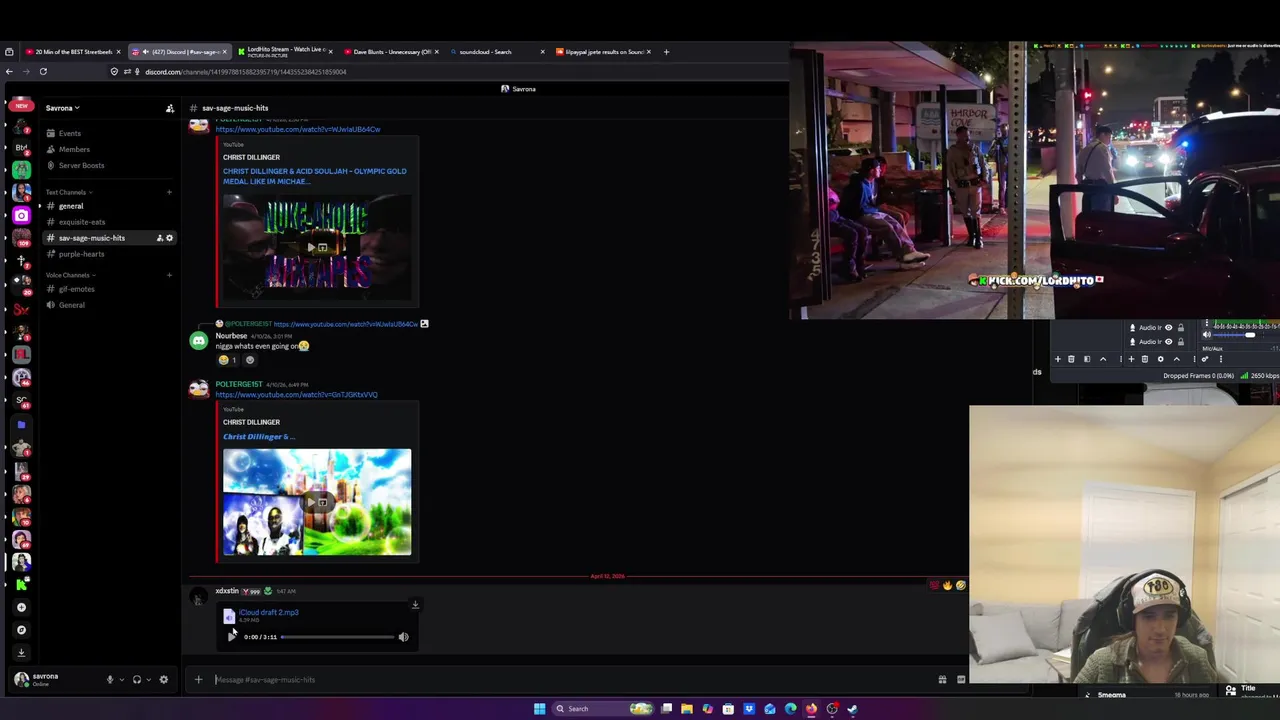
Task: Switch to LordHito Stream Kick tab
Action: [284, 52]
